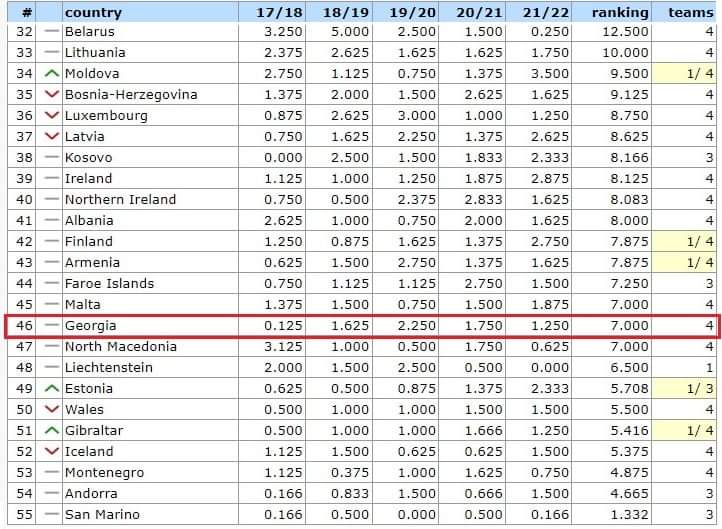
Task: Select the country name 'Gibraltar'
Action: [x=94, y=430]
